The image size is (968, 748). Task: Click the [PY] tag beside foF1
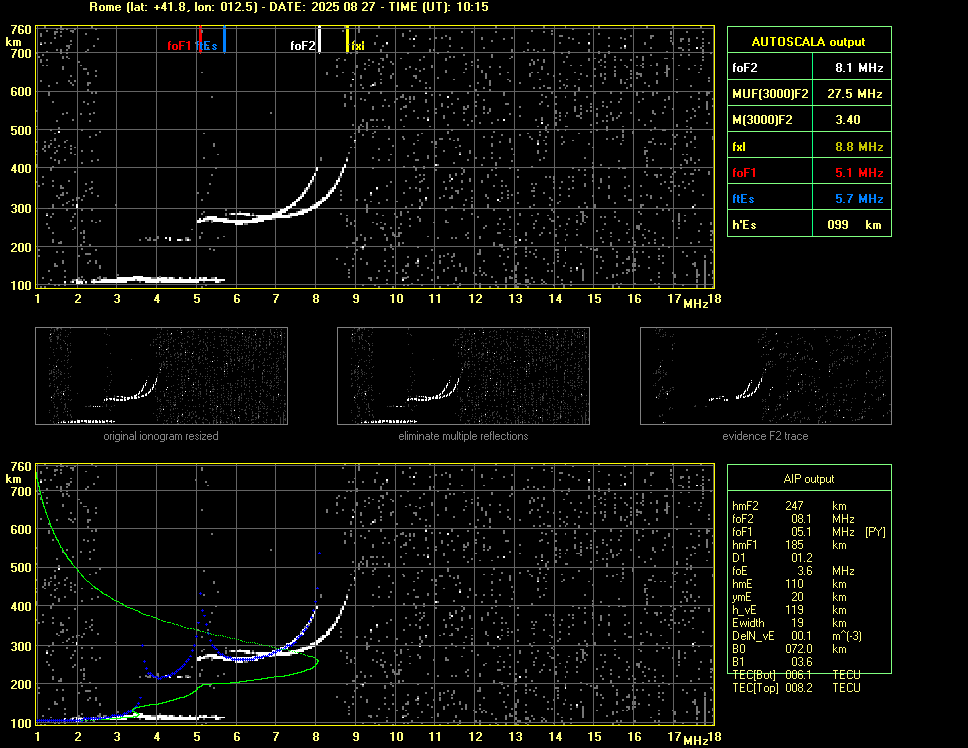pos(875,532)
